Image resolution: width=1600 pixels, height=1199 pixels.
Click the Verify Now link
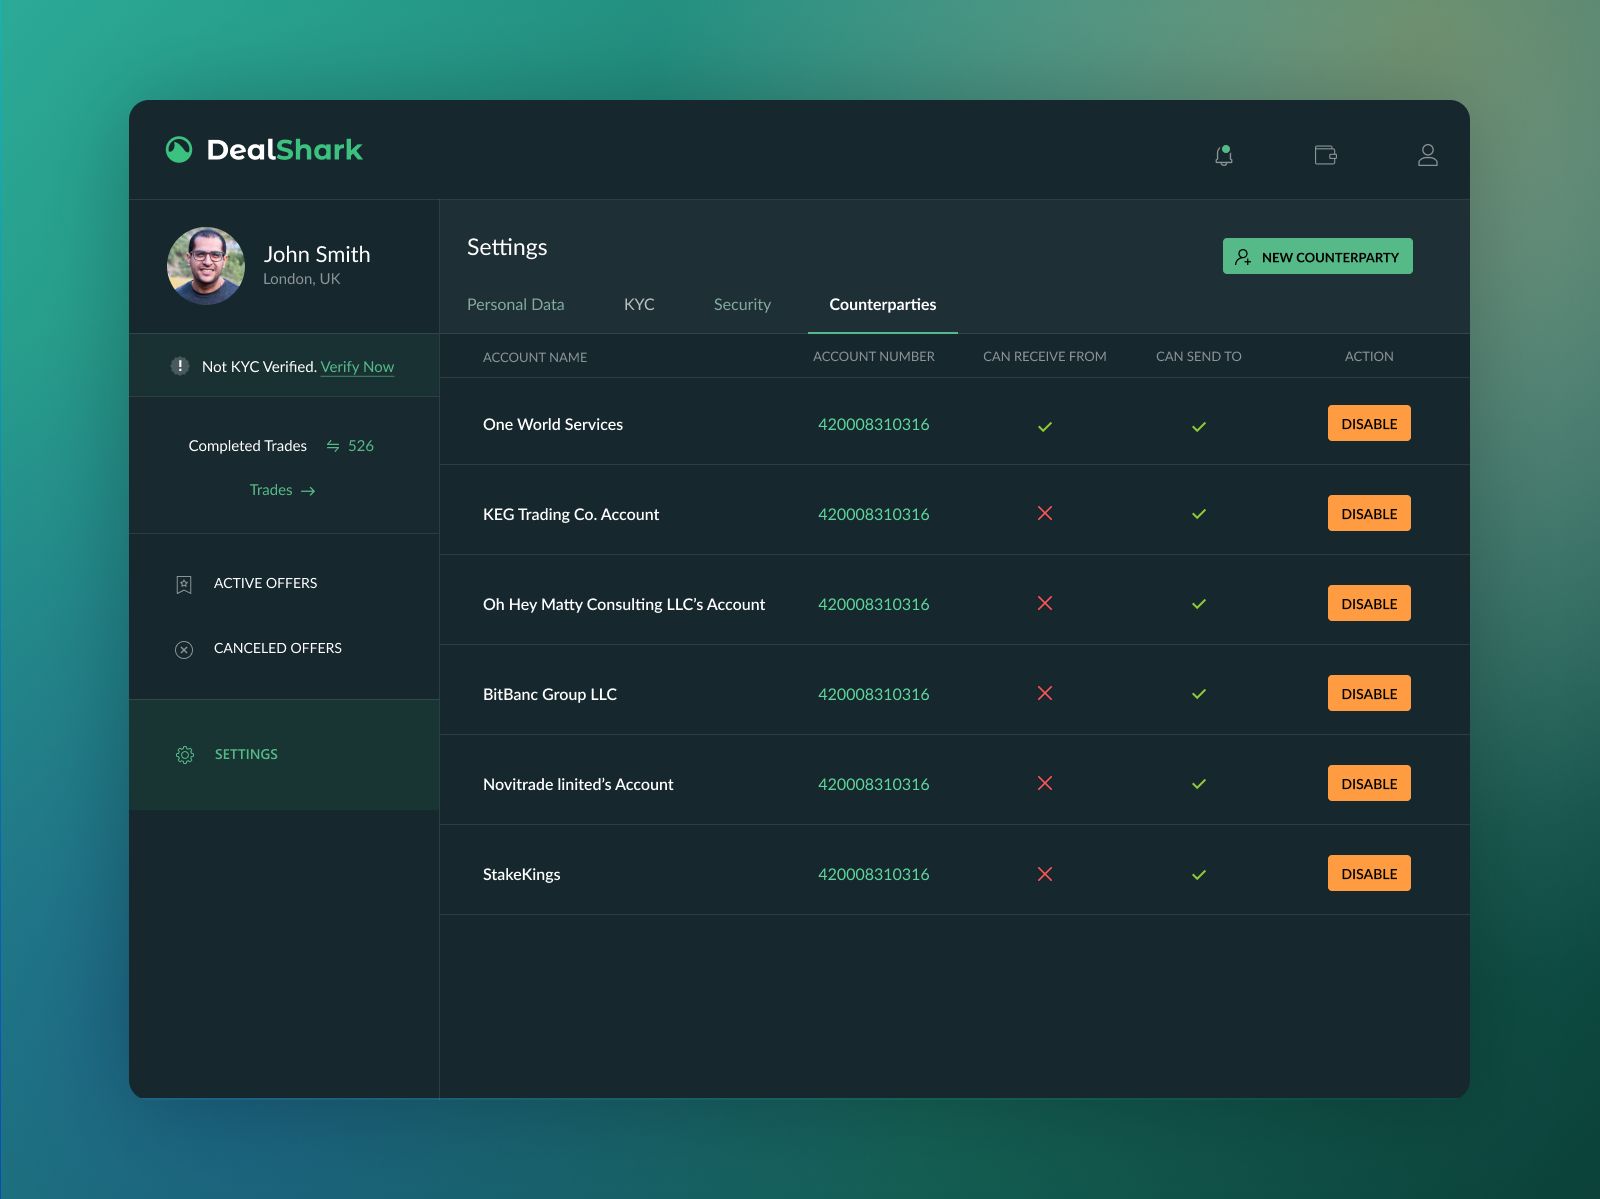(x=357, y=367)
